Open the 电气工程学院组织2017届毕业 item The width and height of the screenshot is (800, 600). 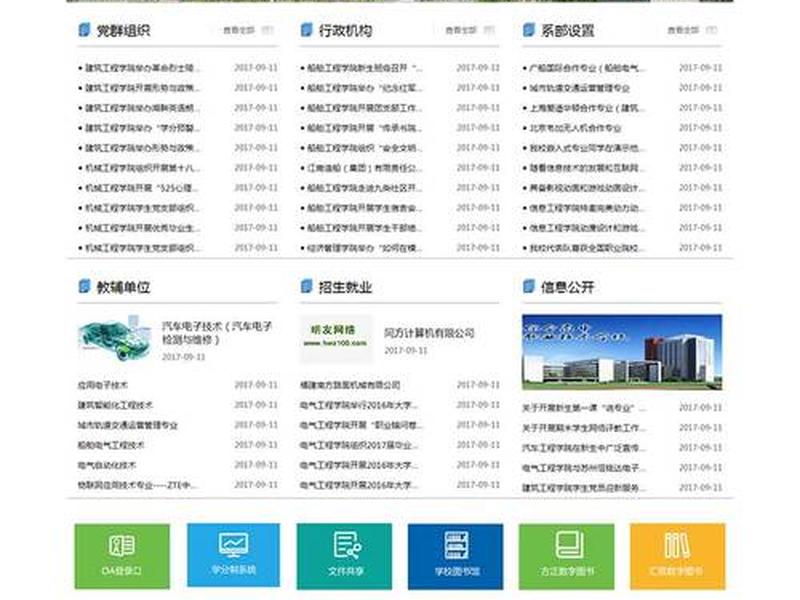(x=359, y=445)
